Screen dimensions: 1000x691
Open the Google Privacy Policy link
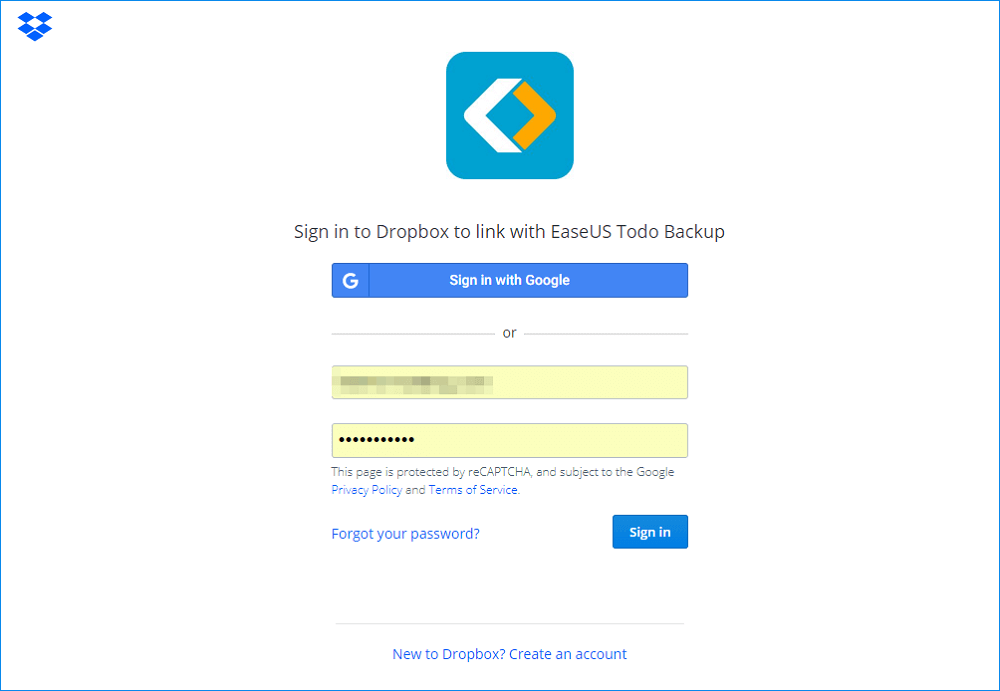tap(366, 490)
